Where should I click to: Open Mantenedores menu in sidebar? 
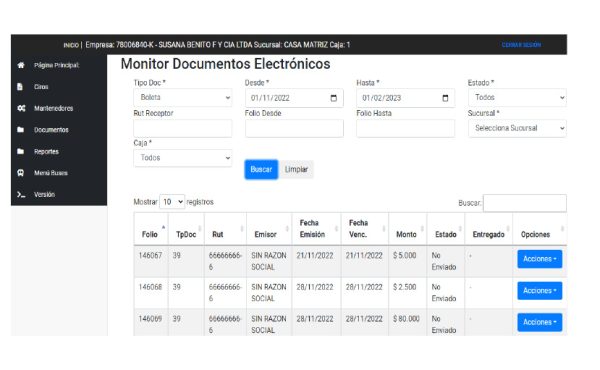54,108
